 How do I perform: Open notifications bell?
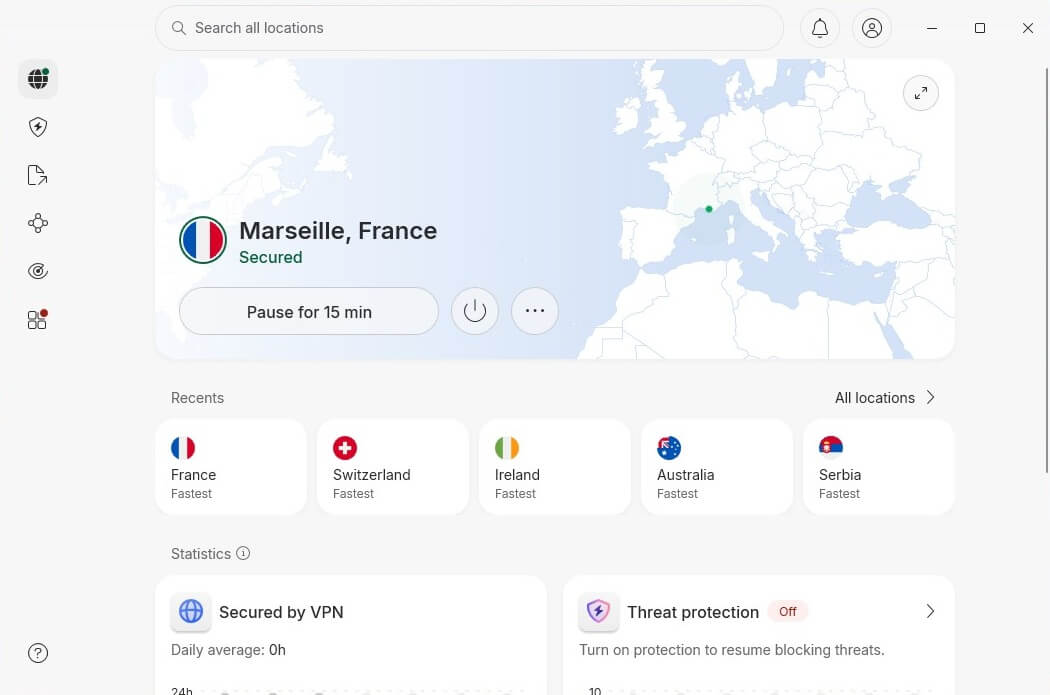820,28
